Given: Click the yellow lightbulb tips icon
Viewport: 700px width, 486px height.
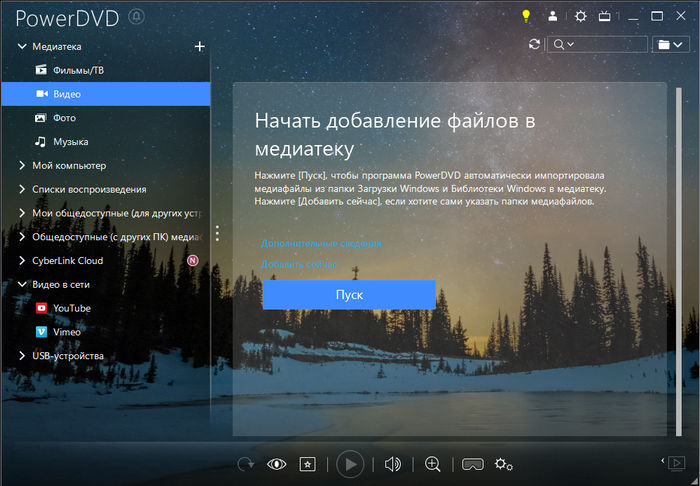Looking at the screenshot, I should point(526,17).
